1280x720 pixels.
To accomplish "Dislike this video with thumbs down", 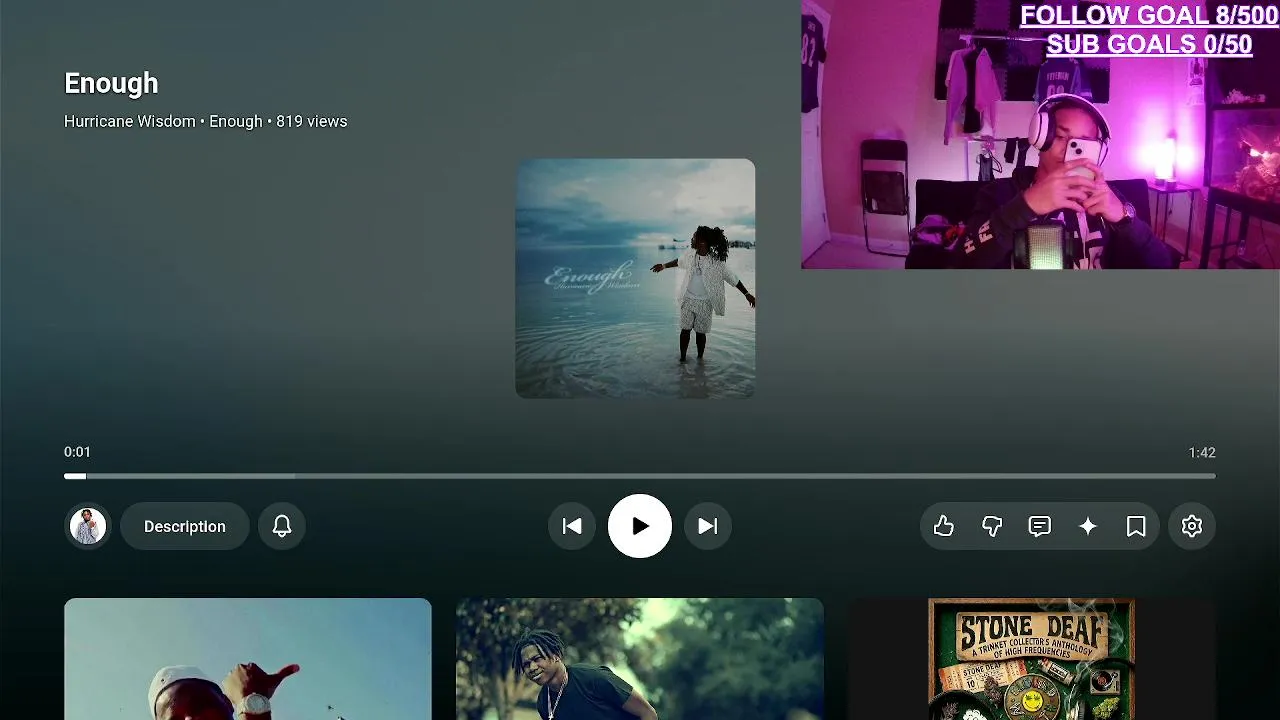I will (992, 526).
